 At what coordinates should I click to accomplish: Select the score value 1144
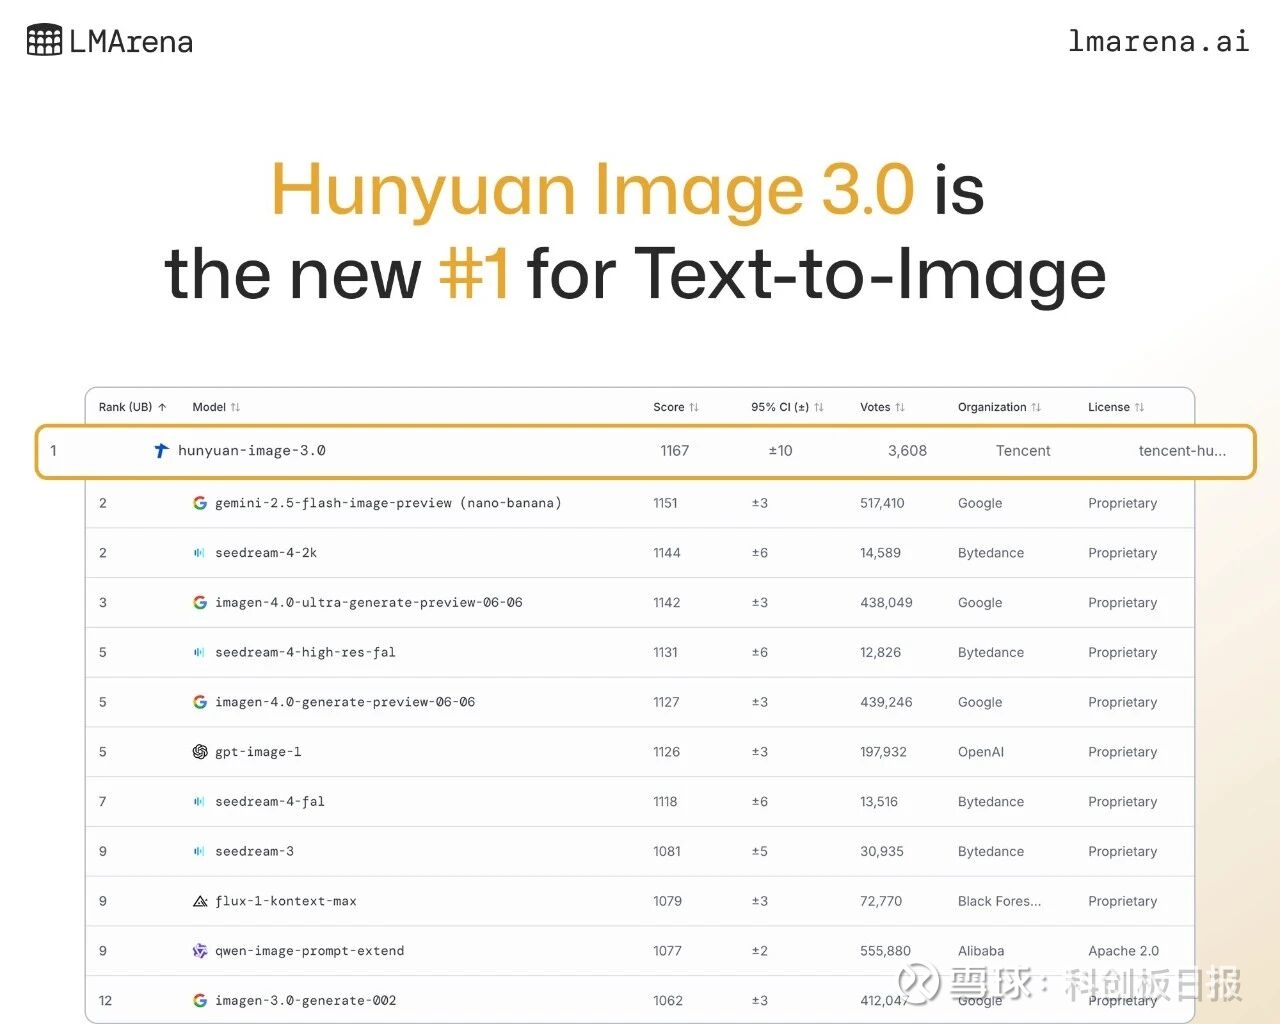[x=667, y=553]
